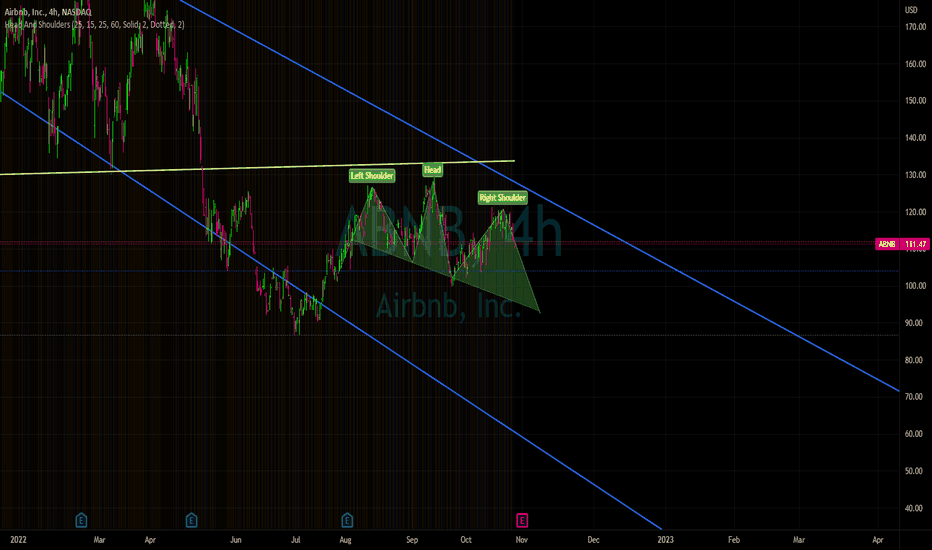Click the 120.00 price axis label

[915, 212]
